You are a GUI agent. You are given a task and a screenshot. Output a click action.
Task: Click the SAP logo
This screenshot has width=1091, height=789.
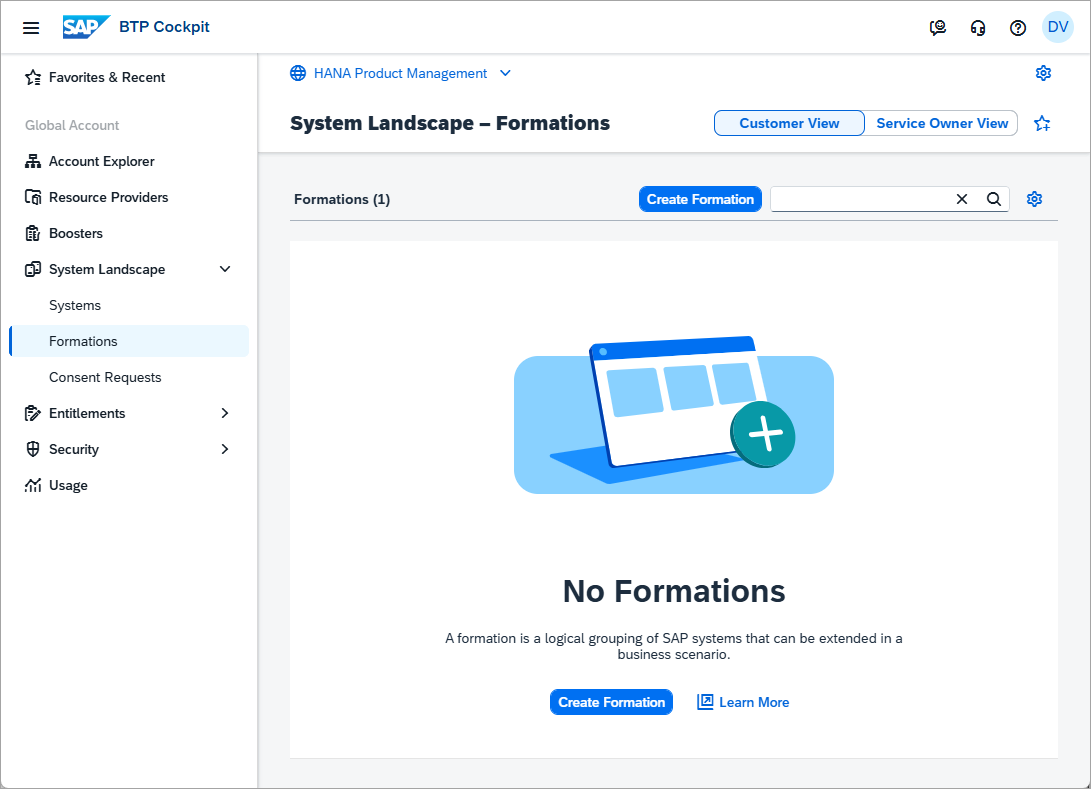tap(86, 27)
